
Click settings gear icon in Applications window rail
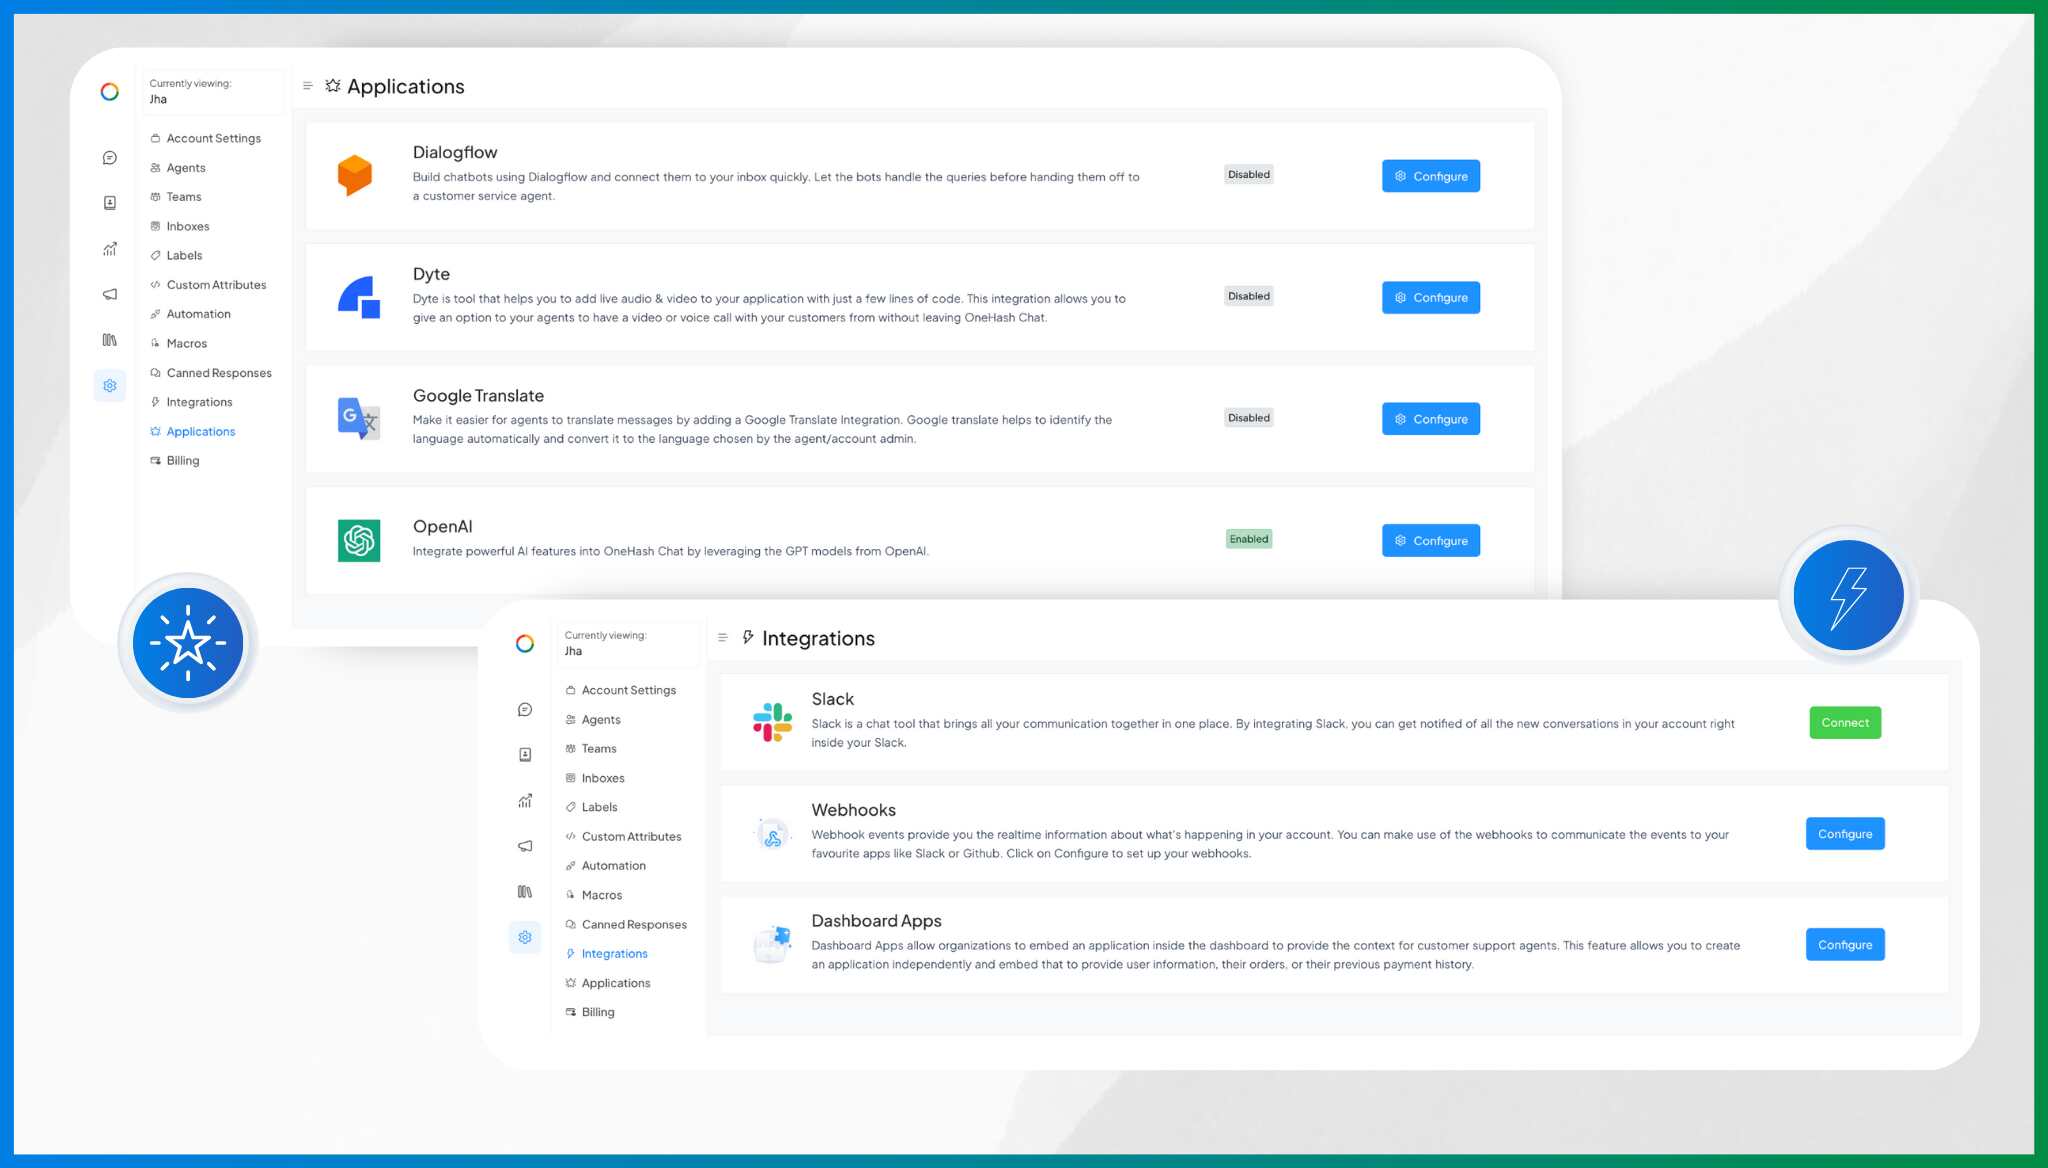110,386
